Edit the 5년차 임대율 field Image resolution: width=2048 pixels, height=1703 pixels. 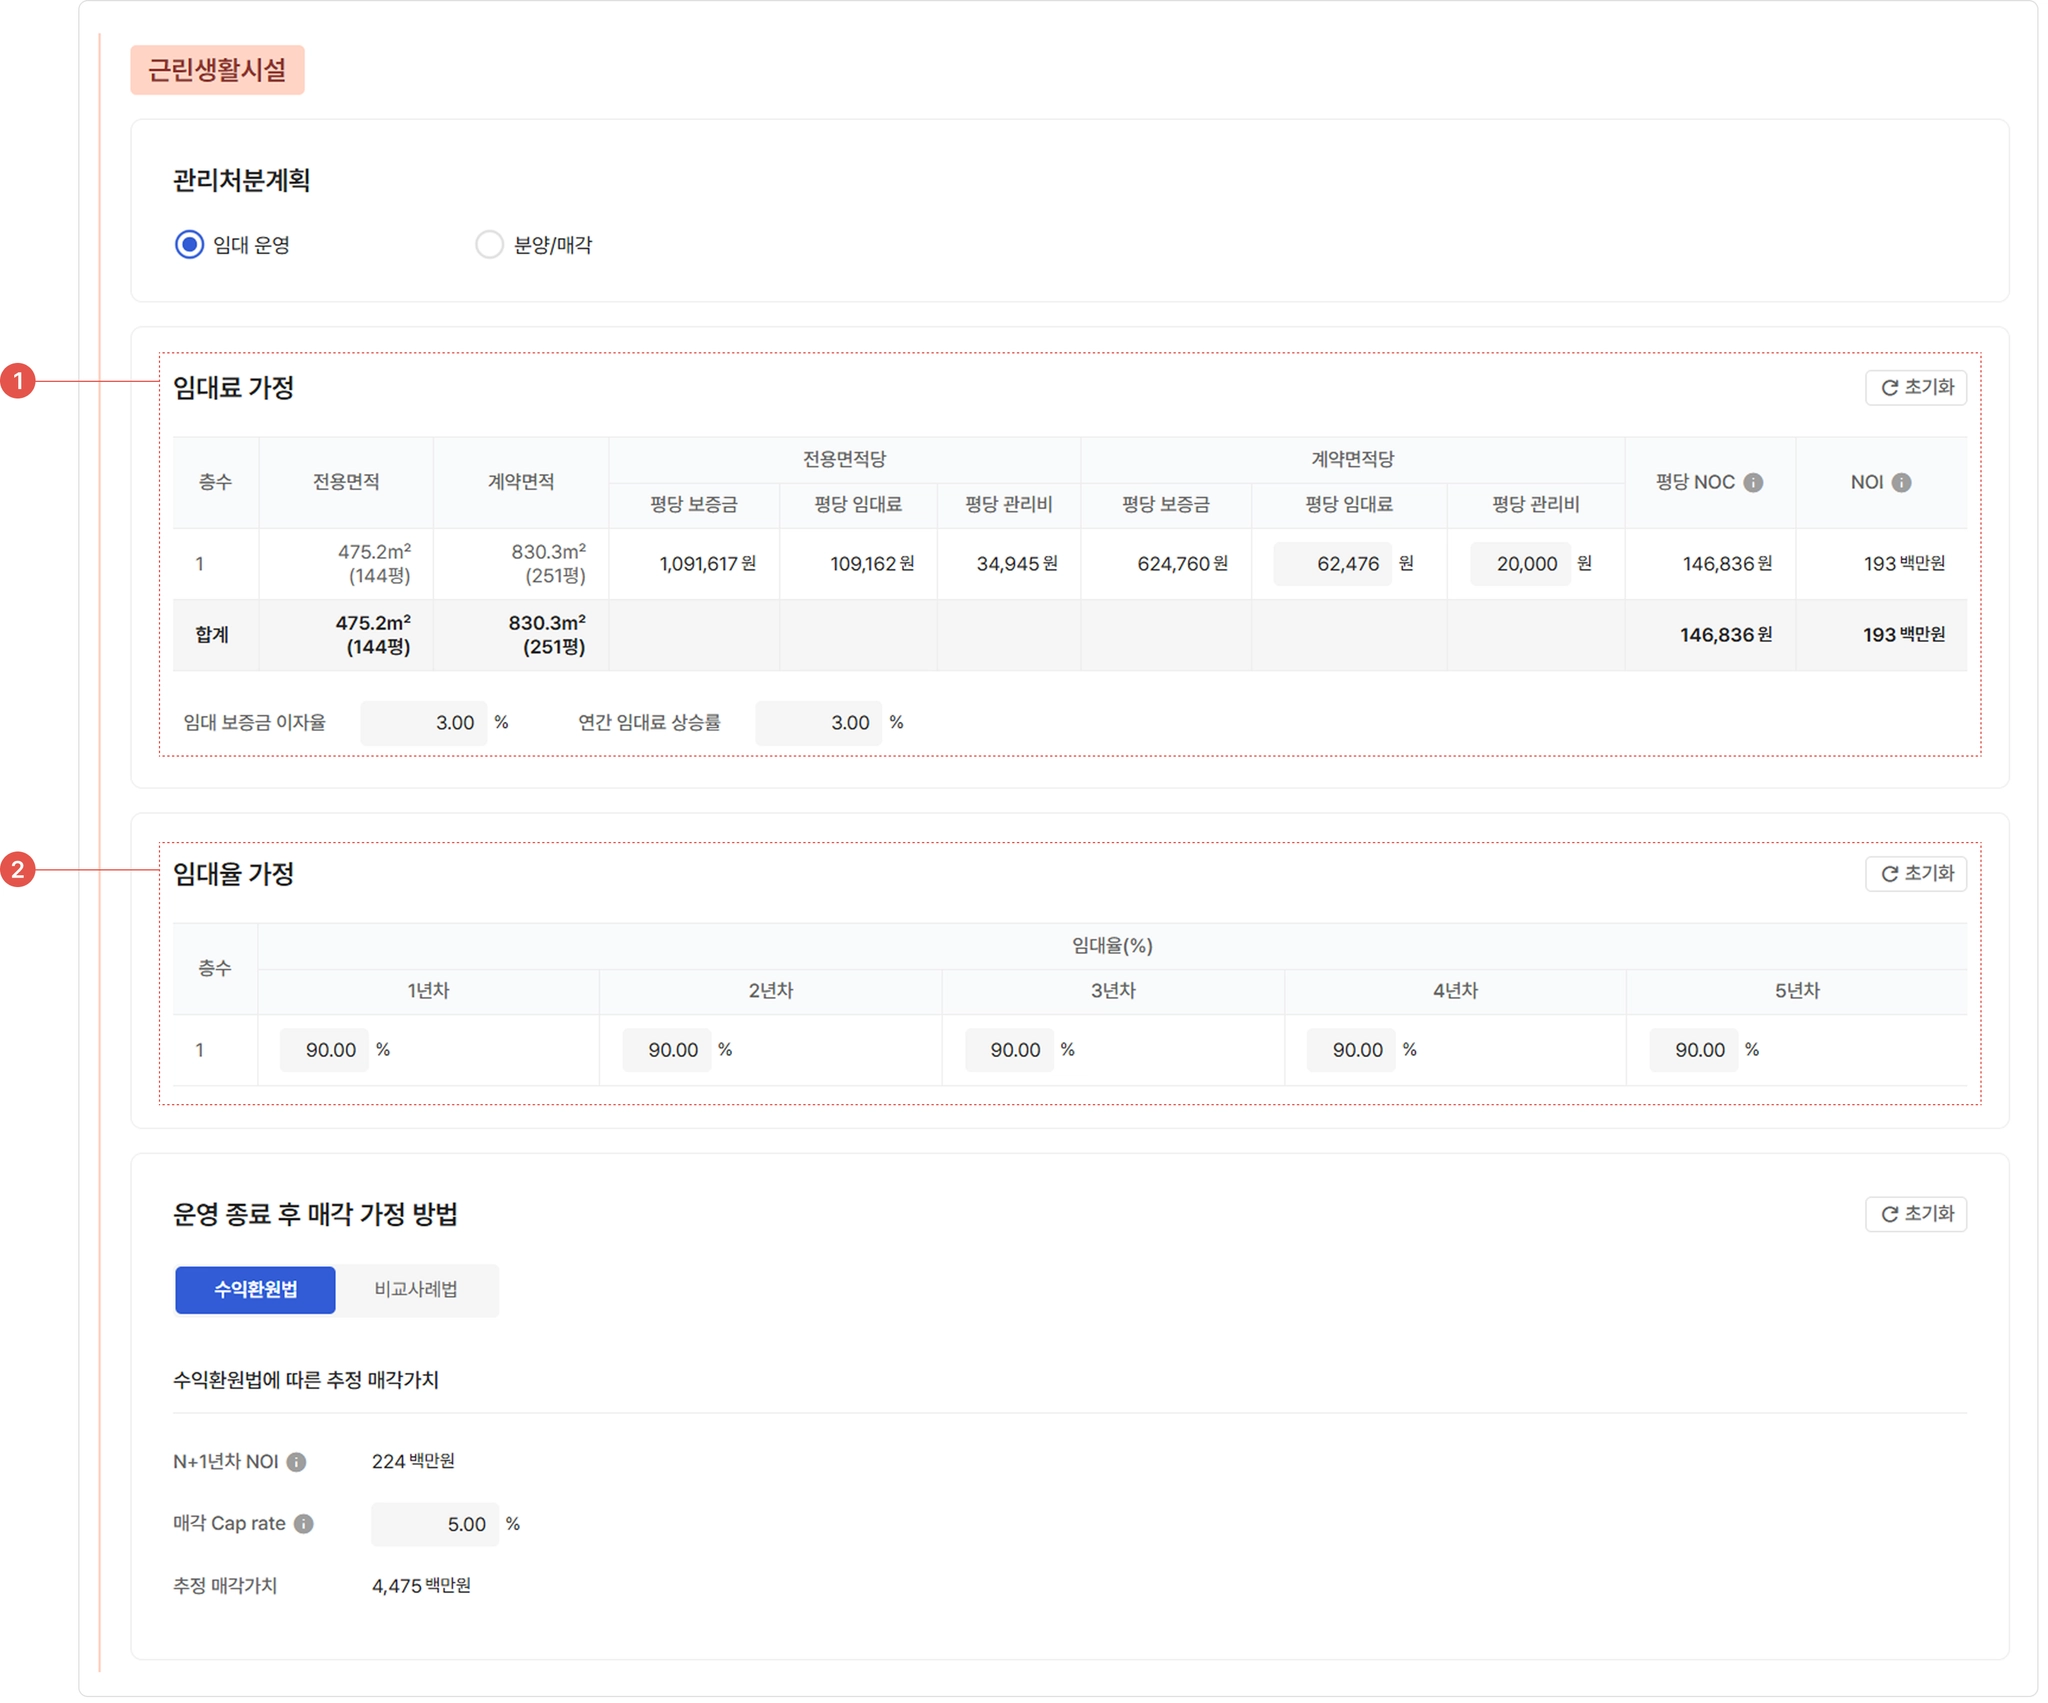coord(1693,1050)
